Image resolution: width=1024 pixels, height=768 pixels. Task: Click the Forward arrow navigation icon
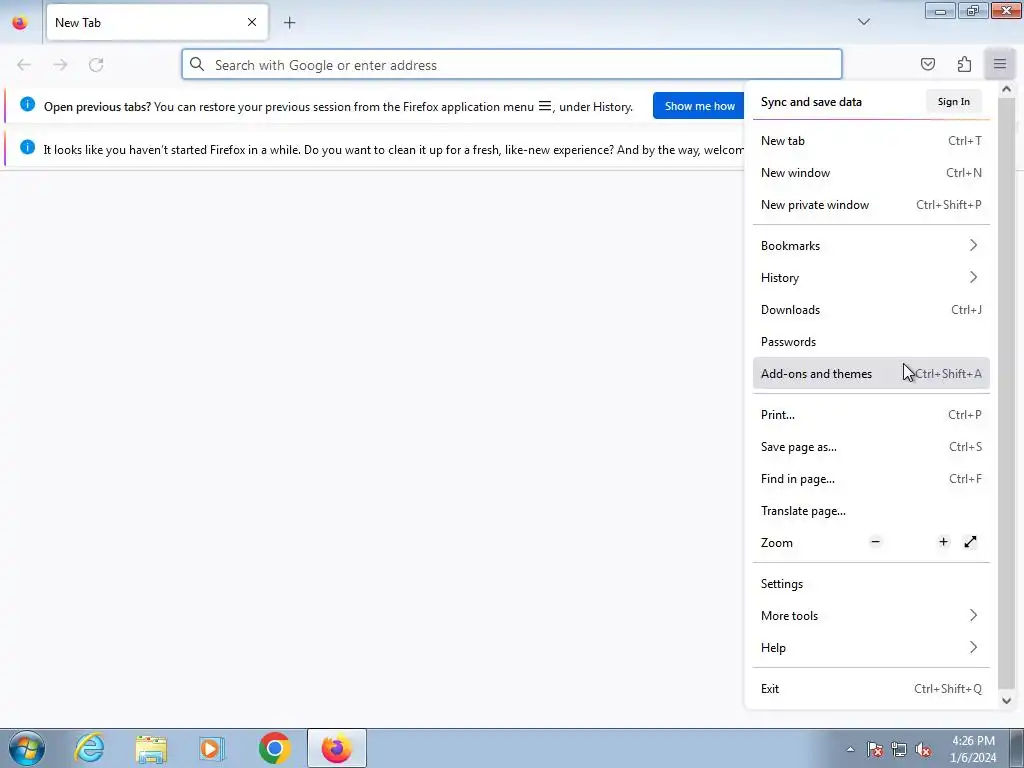[60, 65]
